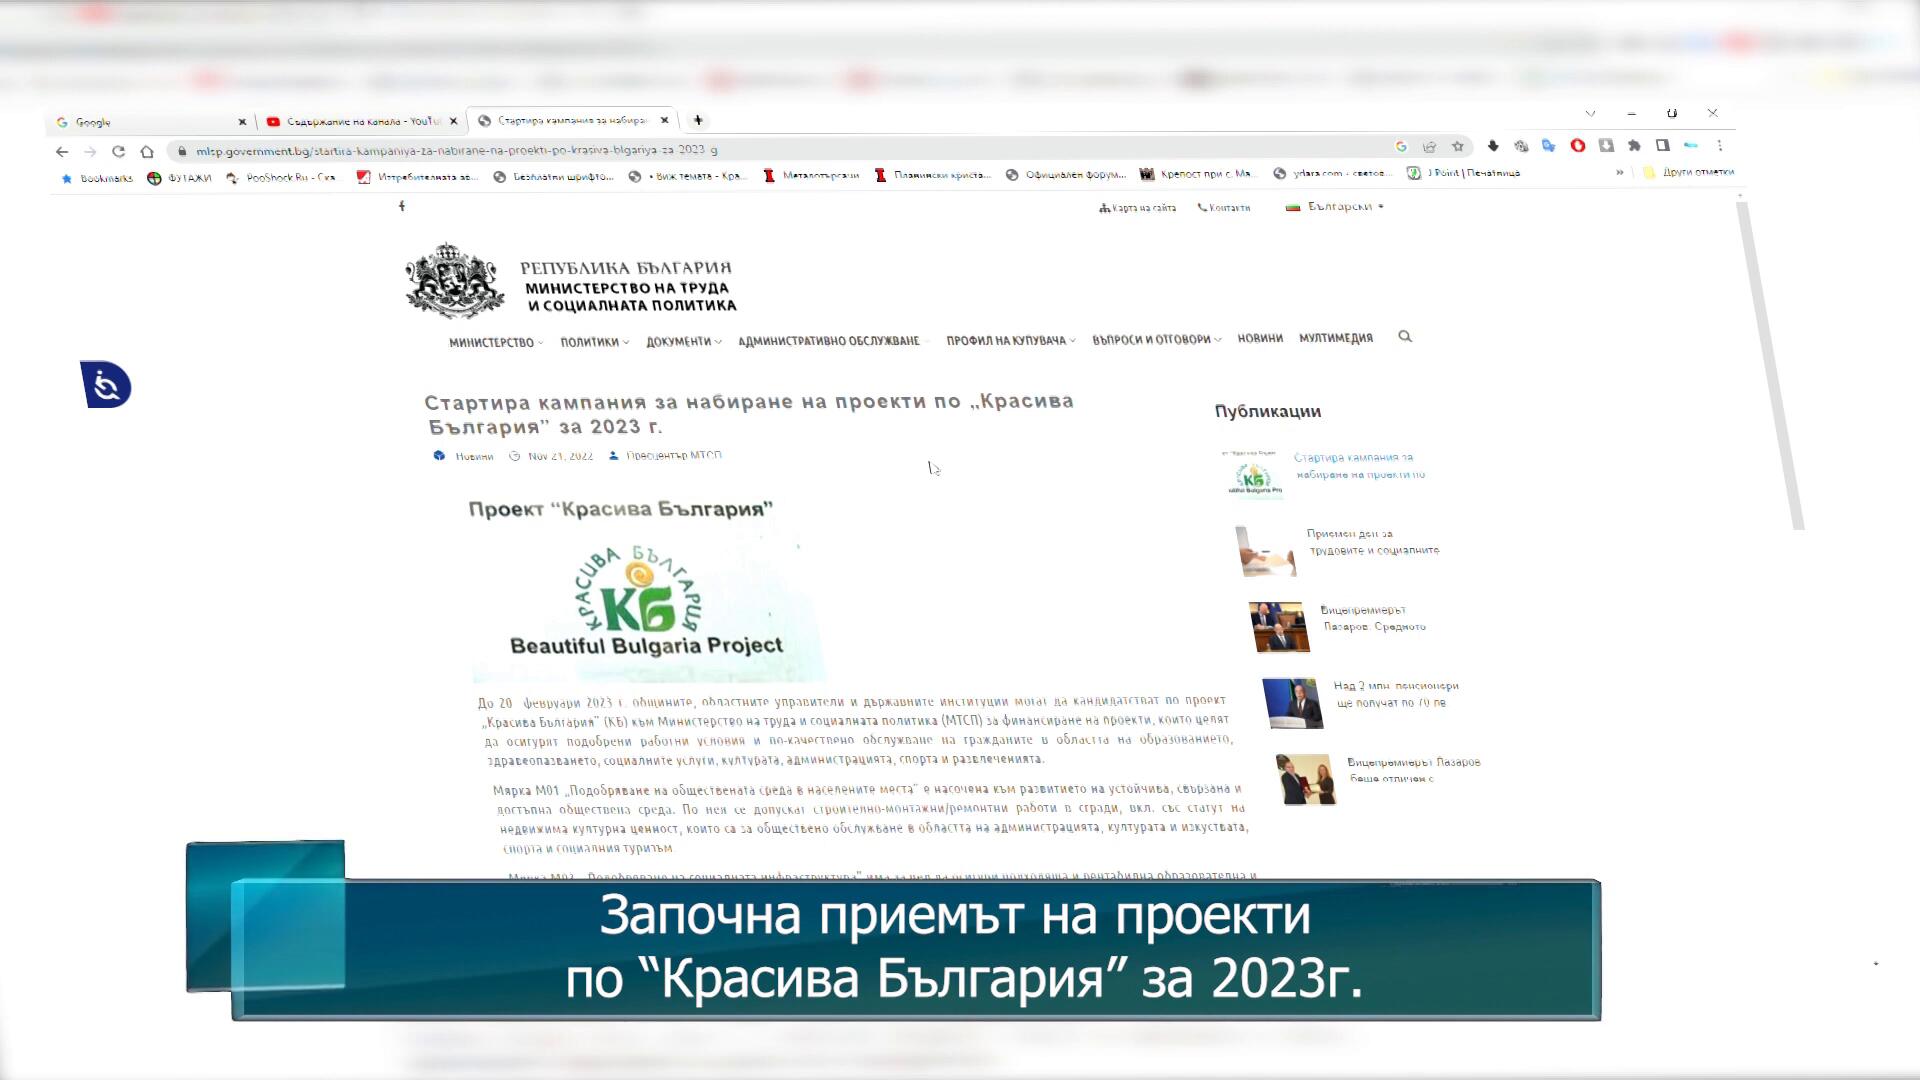Open the Extensions puzzle icon
Image resolution: width=1920 pixels, height=1080 pixels.
1634,146
